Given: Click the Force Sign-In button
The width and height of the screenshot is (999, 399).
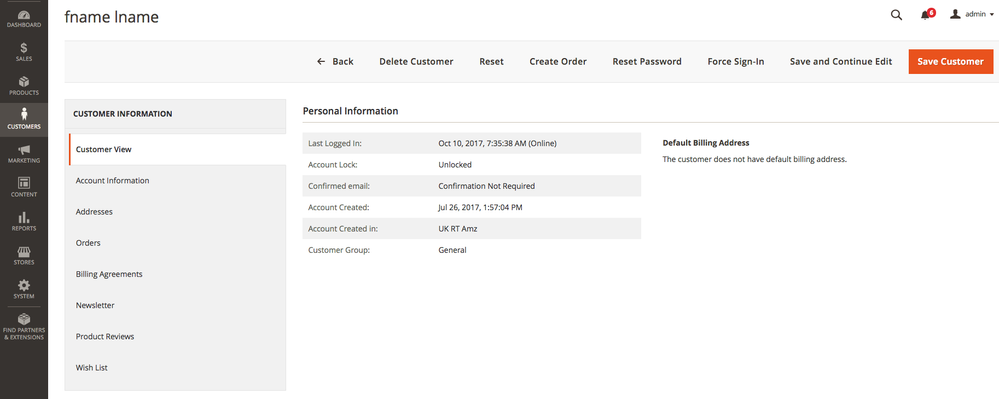Looking at the screenshot, I should 736,61.
